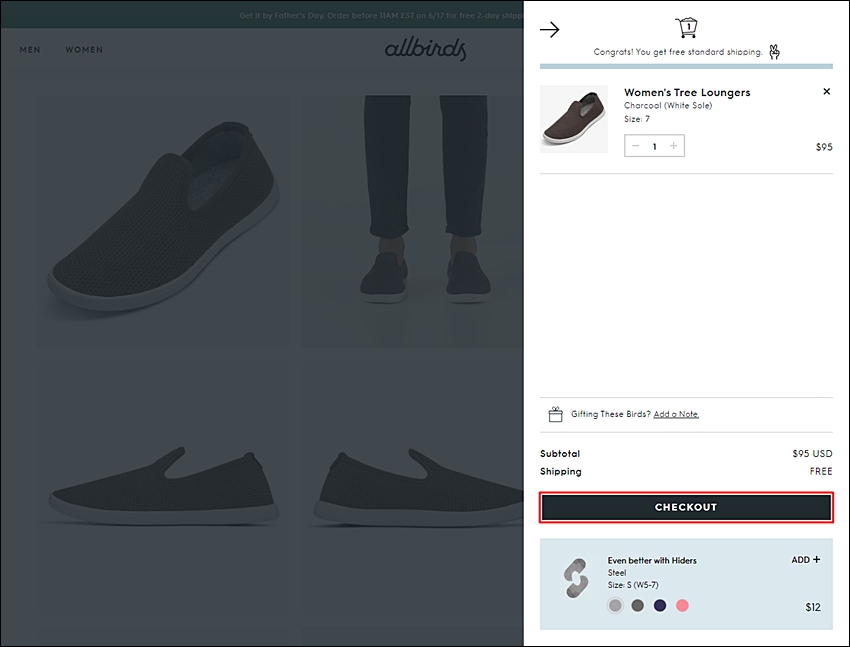Open the Add a Note link

[x=676, y=414]
